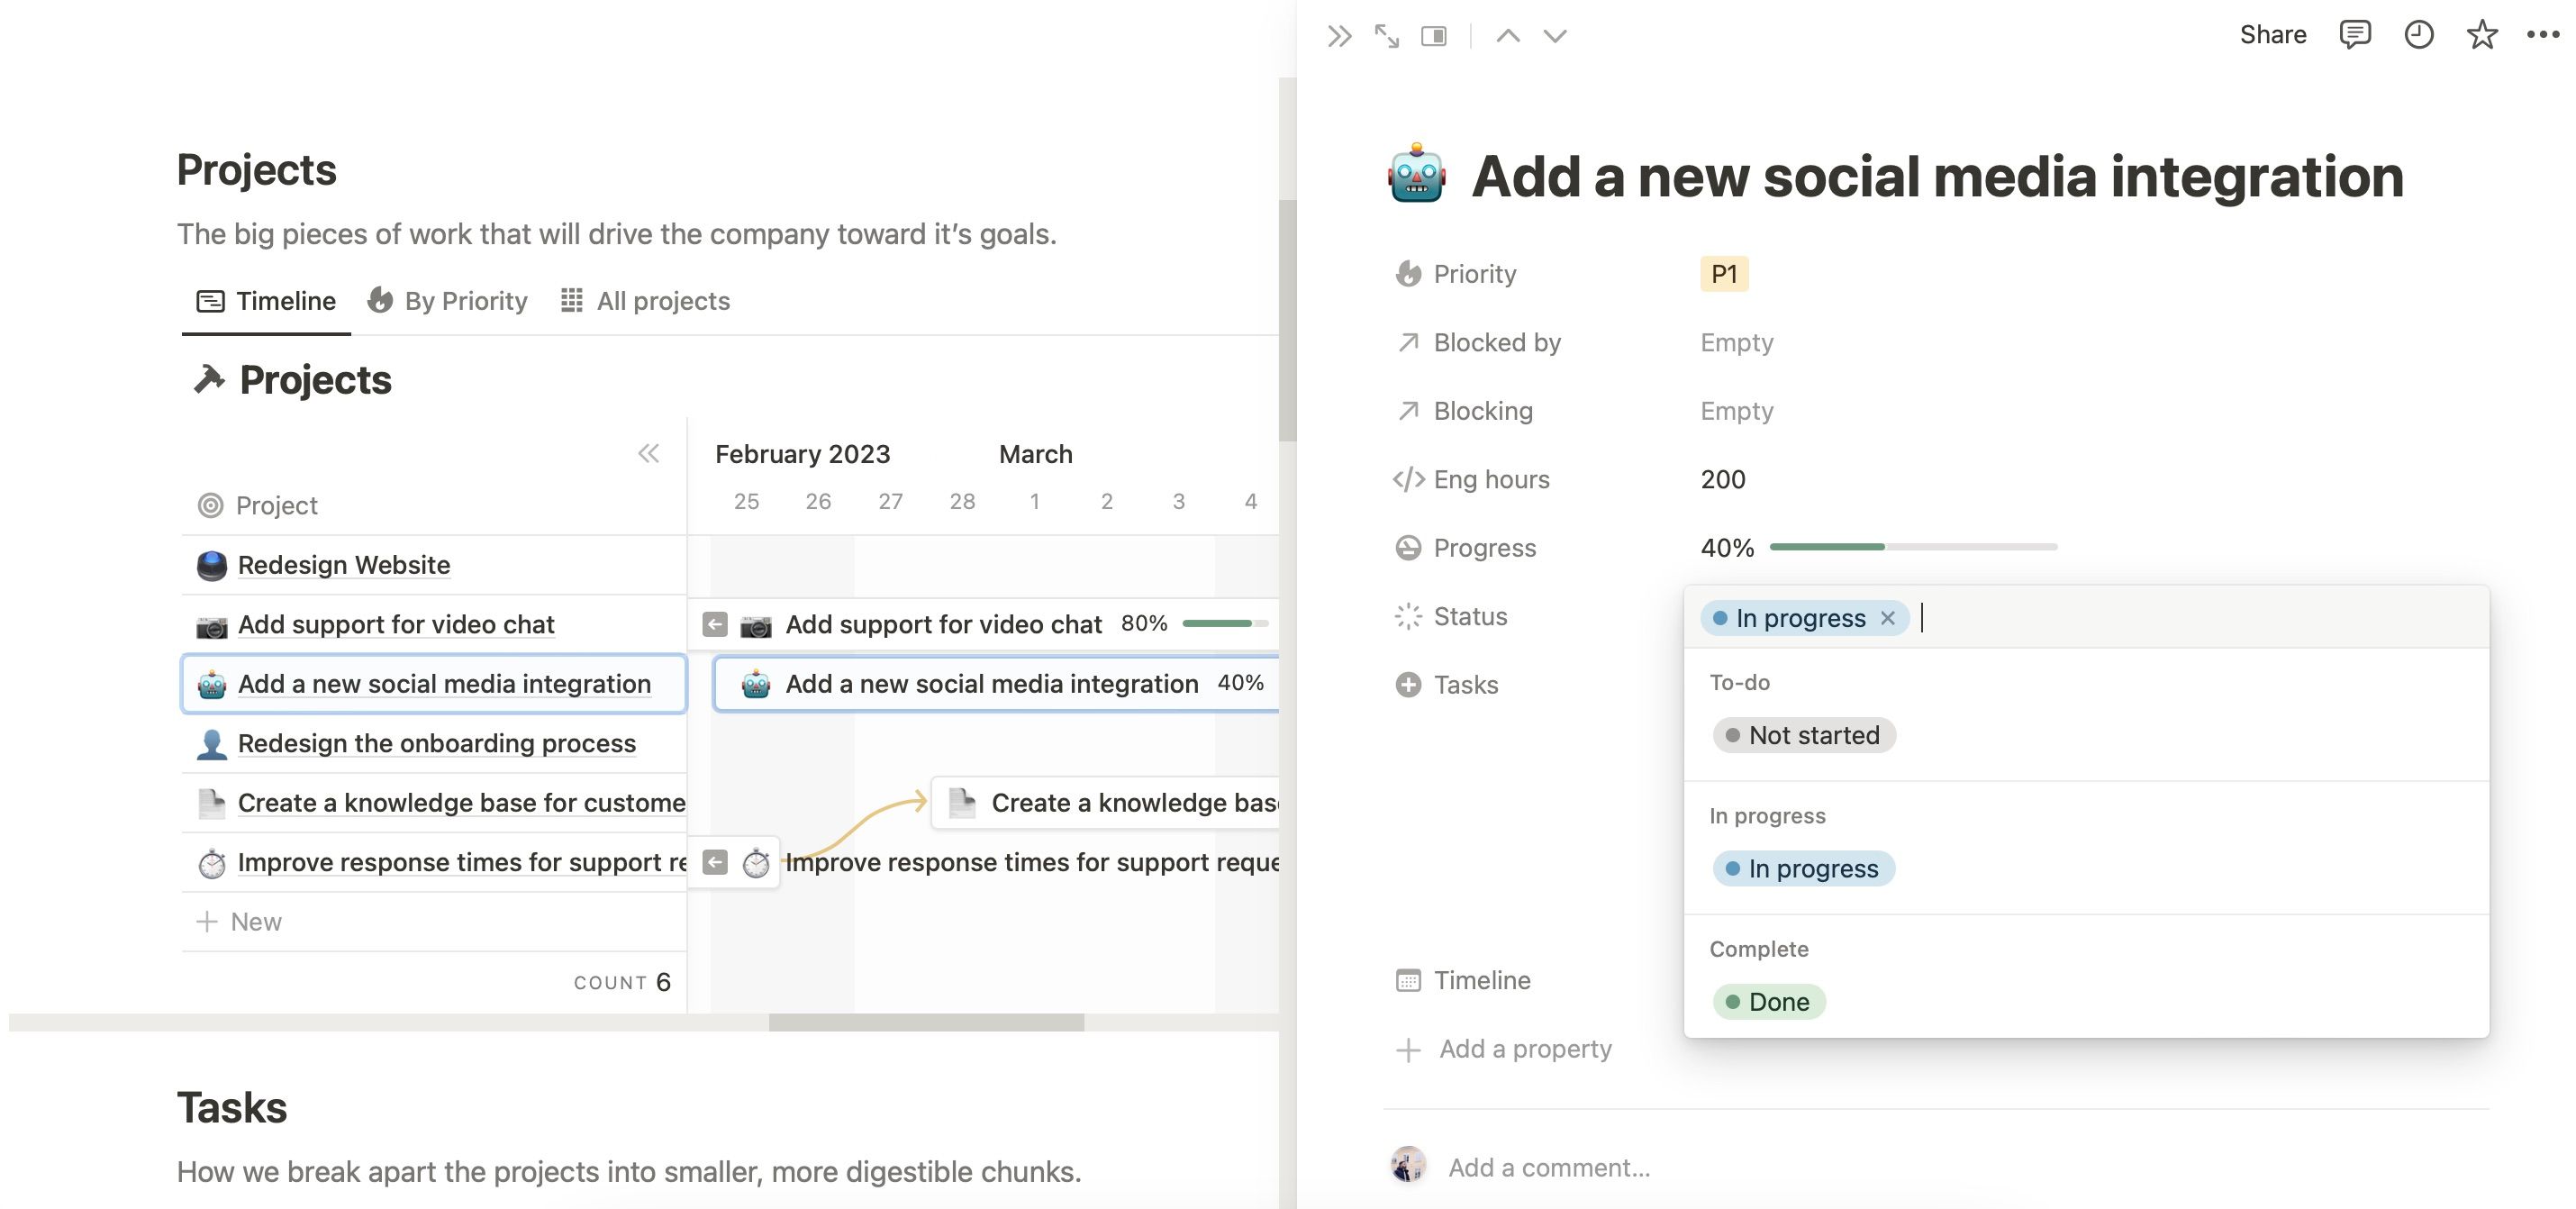
Task: Switch to the All projects tab
Action: point(645,301)
